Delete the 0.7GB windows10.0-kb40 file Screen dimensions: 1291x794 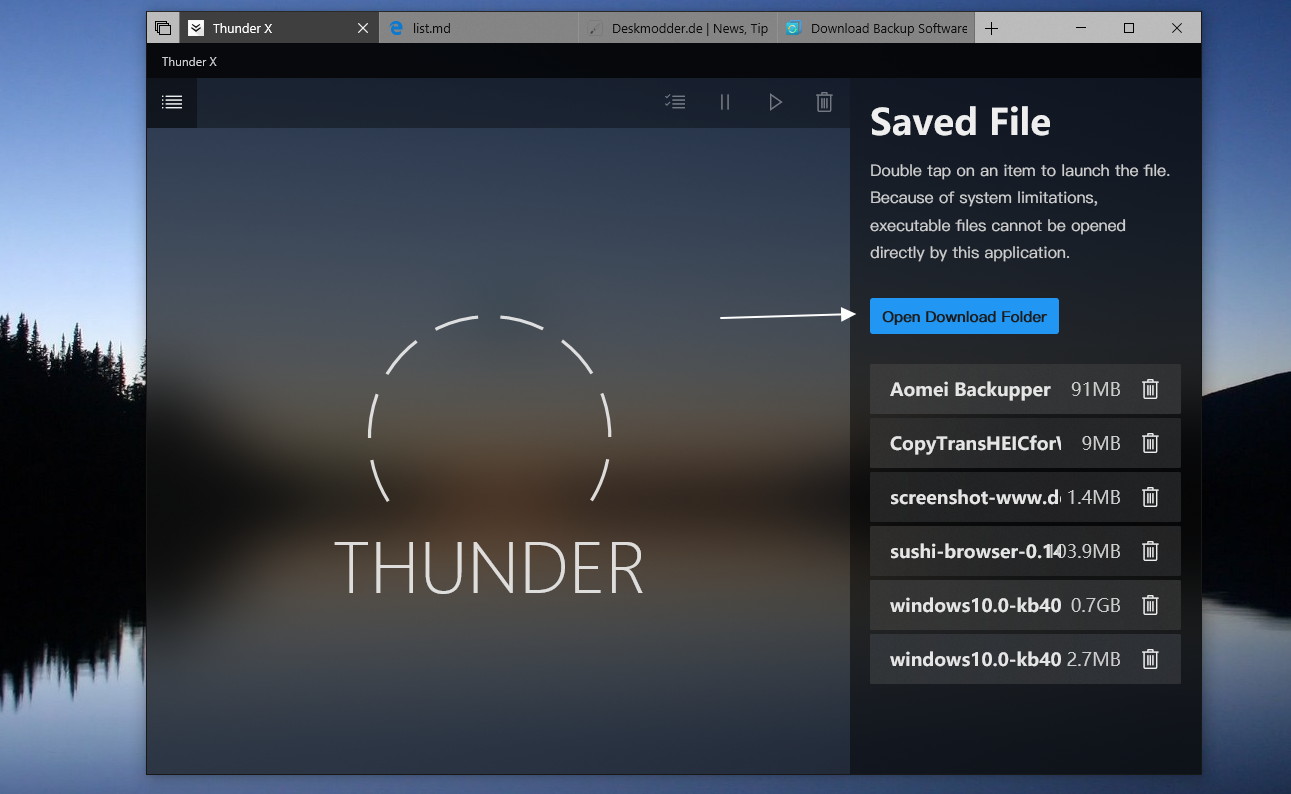pos(1150,605)
